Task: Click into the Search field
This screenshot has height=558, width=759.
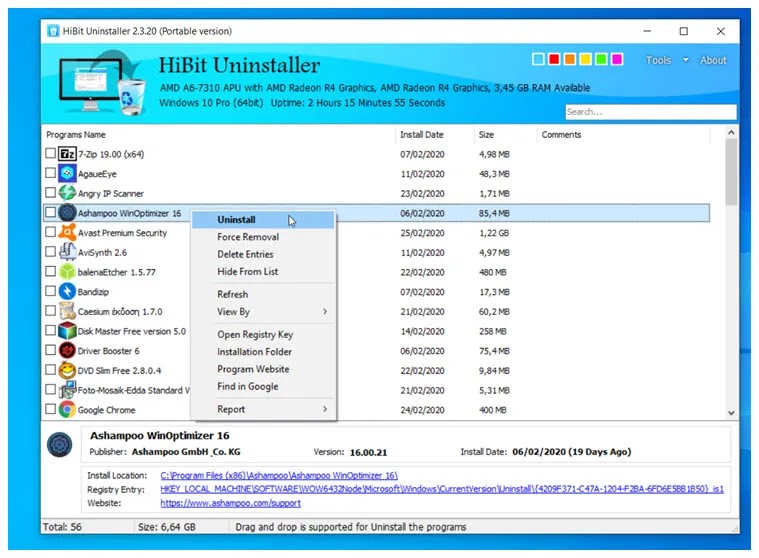Action: [651, 112]
